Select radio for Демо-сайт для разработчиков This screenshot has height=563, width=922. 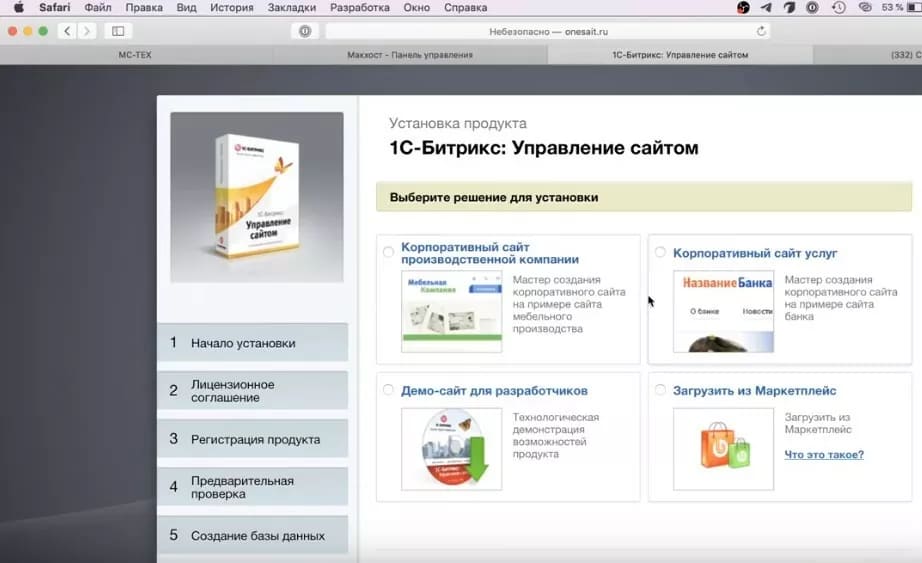(388, 389)
